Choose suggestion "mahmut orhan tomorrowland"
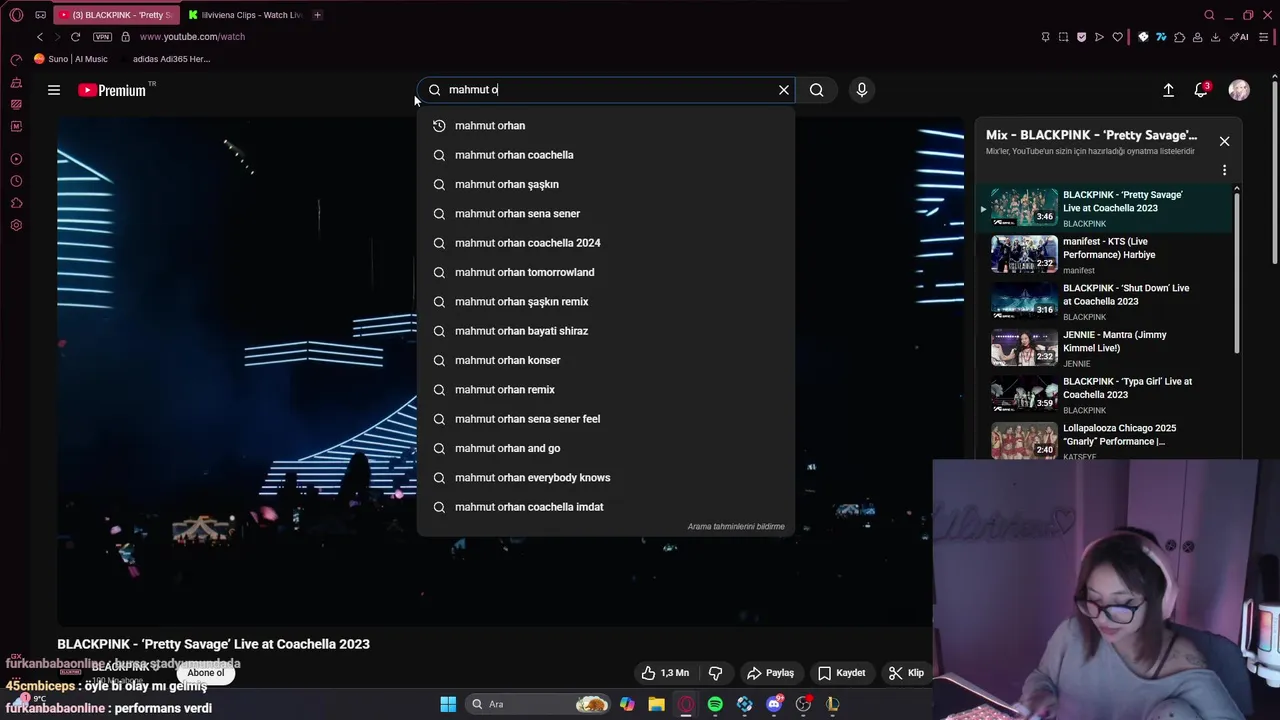 tap(606, 272)
